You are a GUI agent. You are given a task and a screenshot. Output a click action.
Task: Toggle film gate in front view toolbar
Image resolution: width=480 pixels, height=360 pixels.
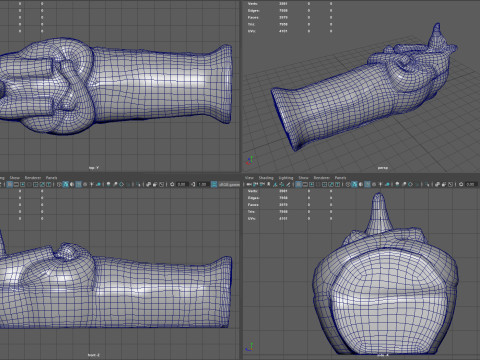[16, 184]
